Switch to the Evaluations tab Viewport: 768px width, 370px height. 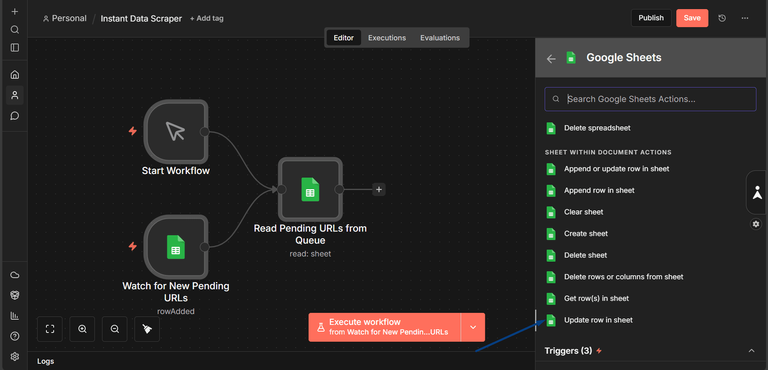(x=440, y=38)
